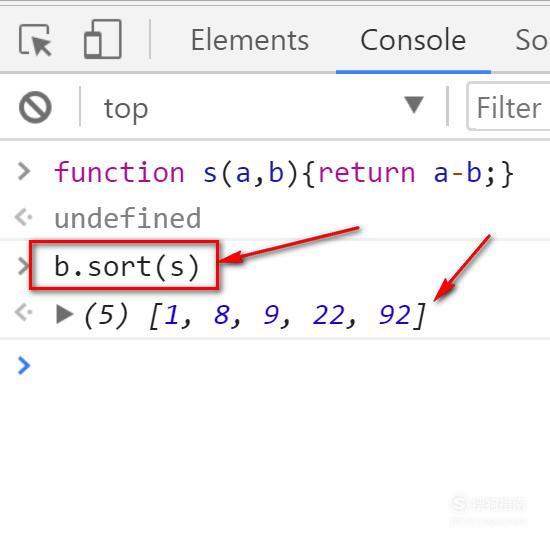Screen dimensions: 550x550
Task: Click the input chevron before function s
Action: [x=24, y=172]
